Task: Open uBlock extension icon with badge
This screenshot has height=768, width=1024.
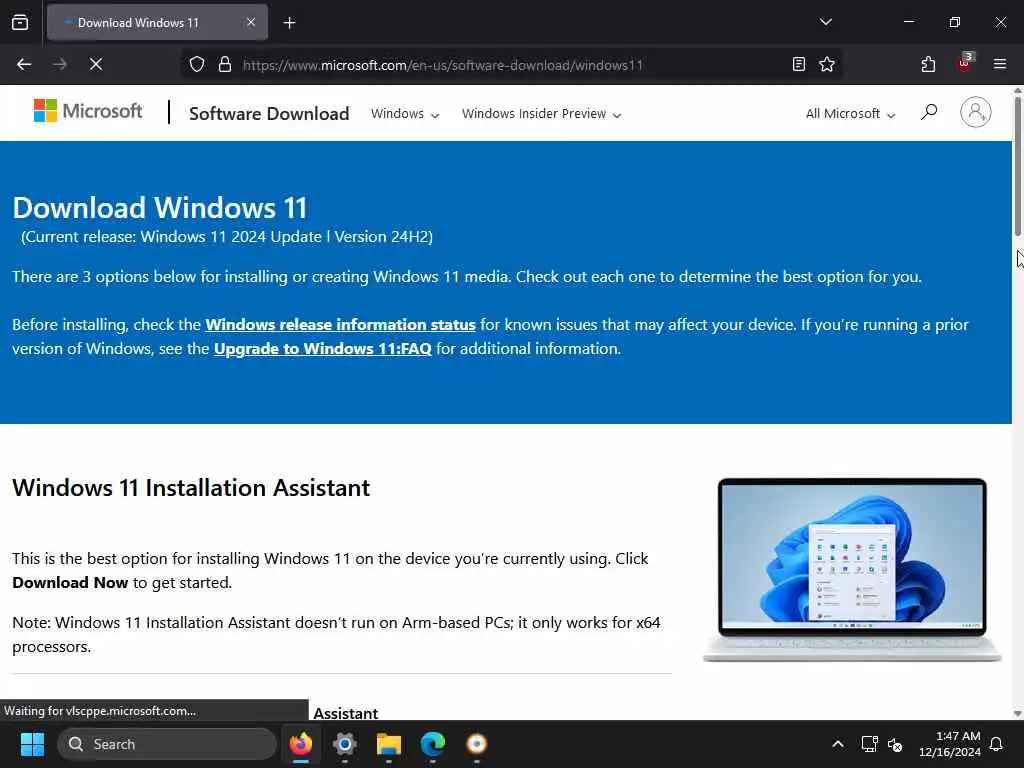Action: pyautogui.click(x=965, y=63)
